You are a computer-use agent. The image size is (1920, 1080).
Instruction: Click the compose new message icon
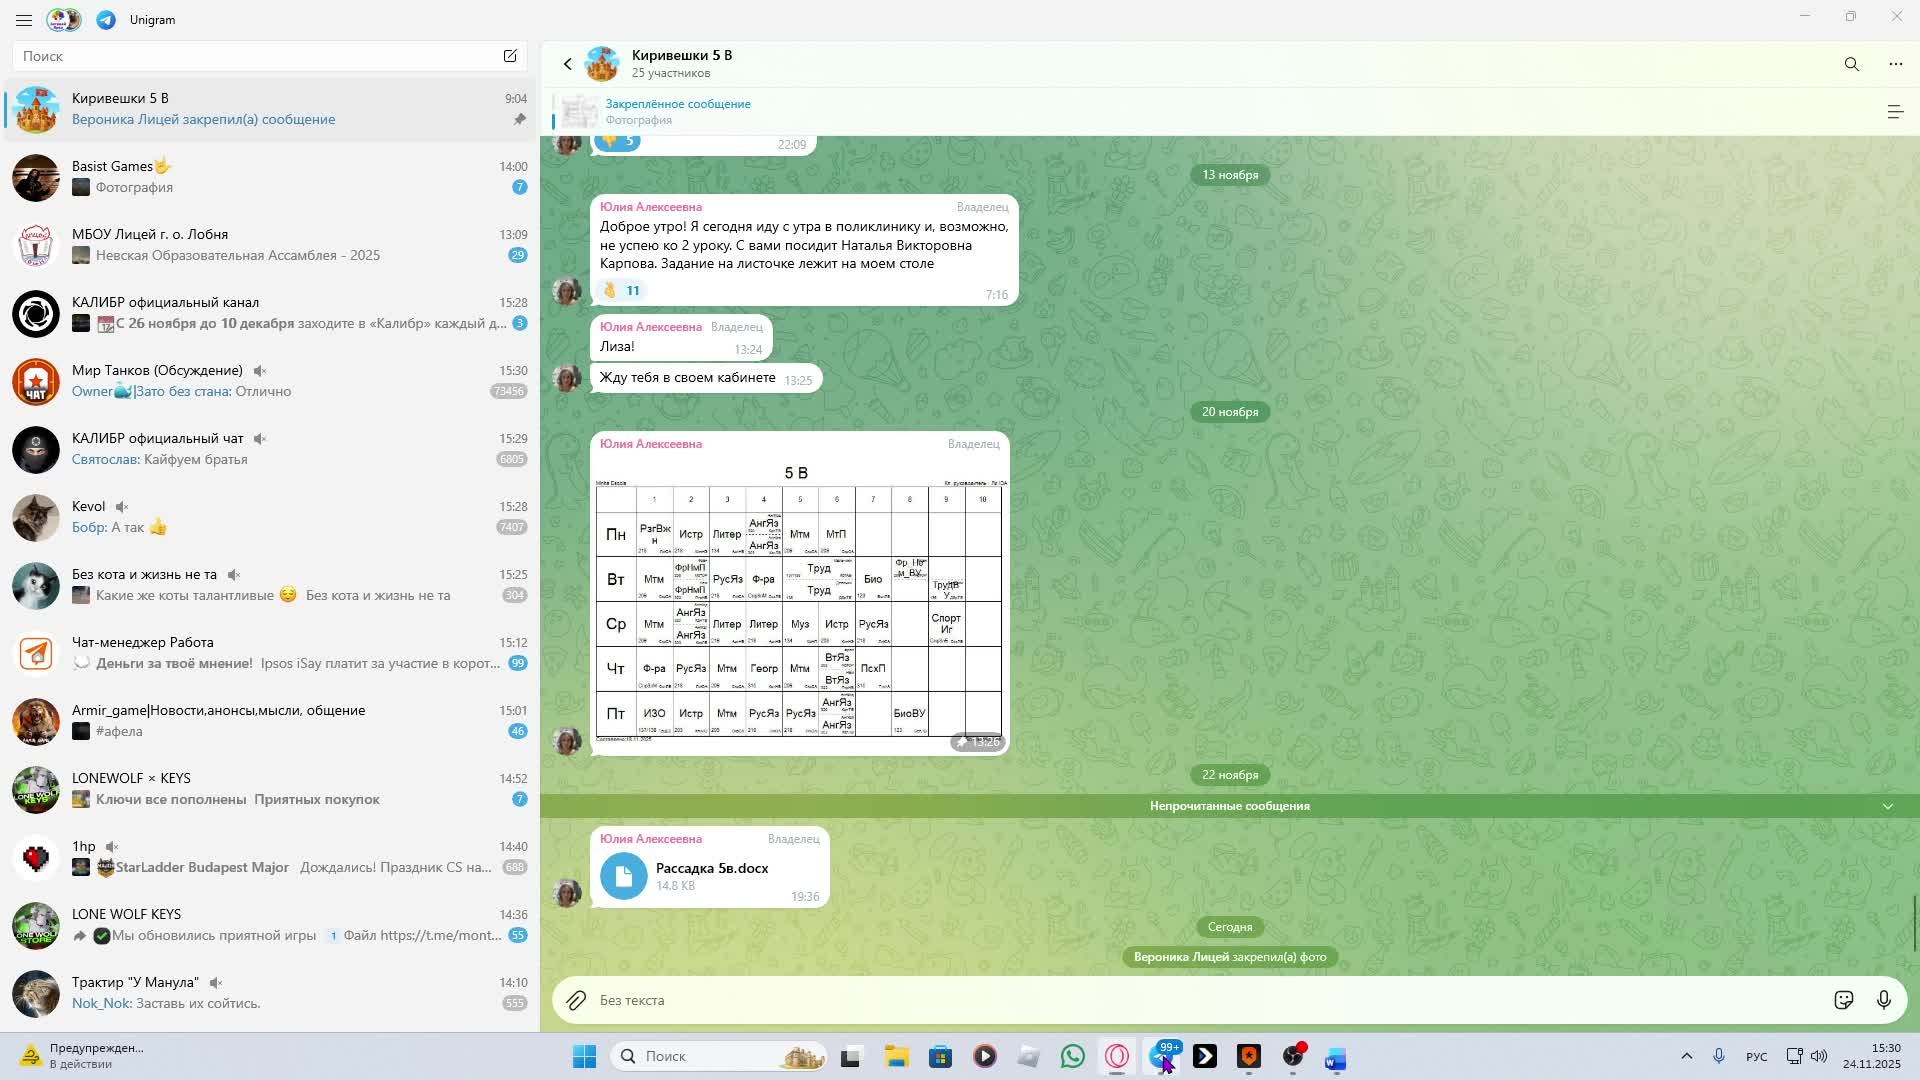[510, 56]
